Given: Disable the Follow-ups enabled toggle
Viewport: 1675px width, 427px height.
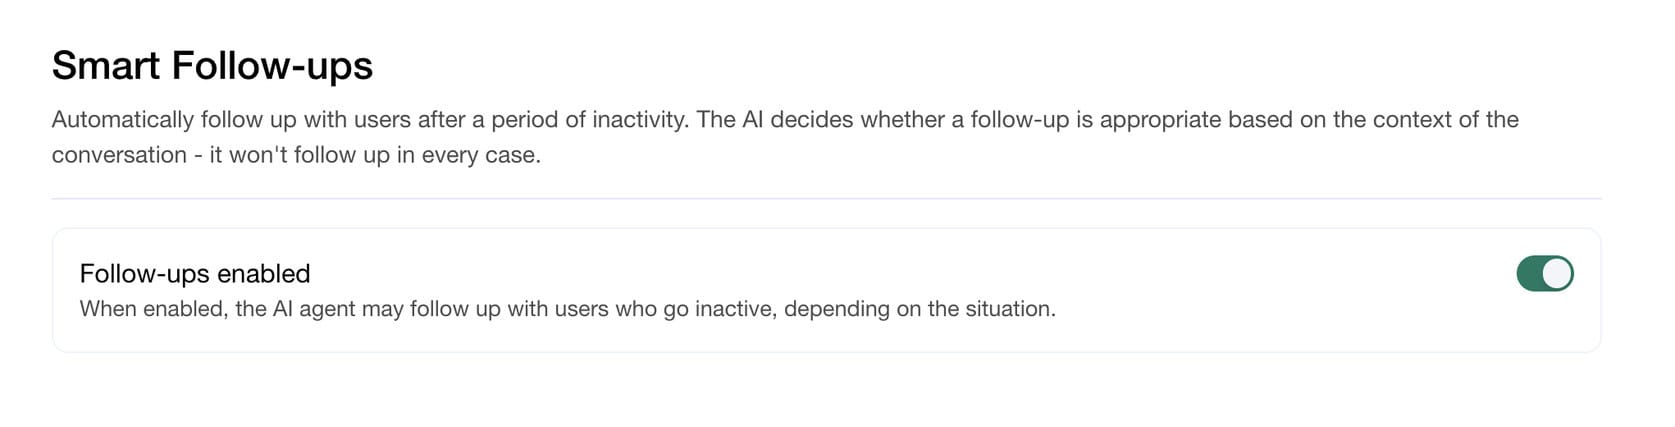Looking at the screenshot, I should click(x=1544, y=274).
